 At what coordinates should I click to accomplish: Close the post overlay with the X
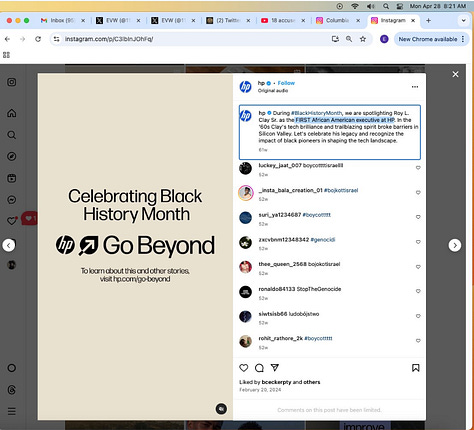(x=455, y=74)
